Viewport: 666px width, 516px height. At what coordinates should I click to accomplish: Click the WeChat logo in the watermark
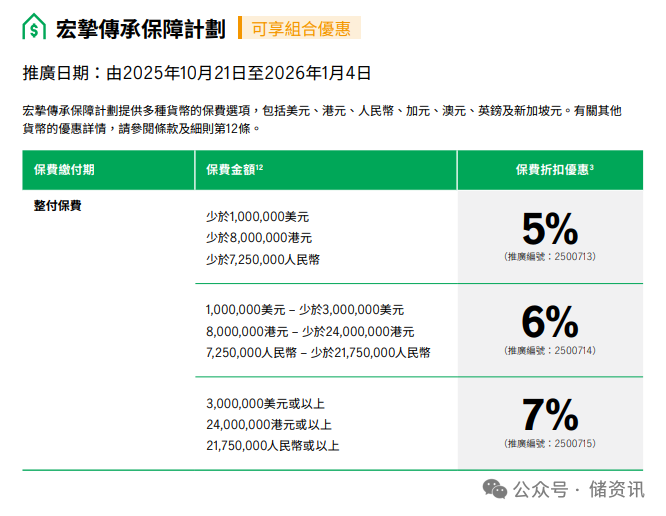pos(495,489)
